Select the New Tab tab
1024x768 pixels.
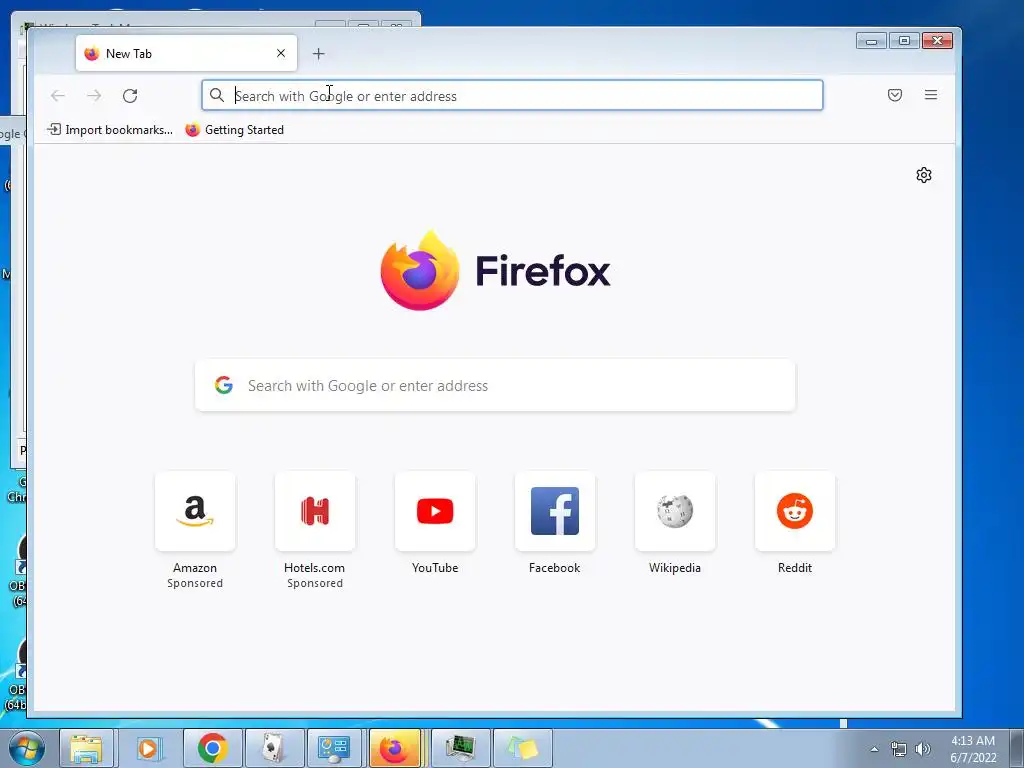click(186, 54)
